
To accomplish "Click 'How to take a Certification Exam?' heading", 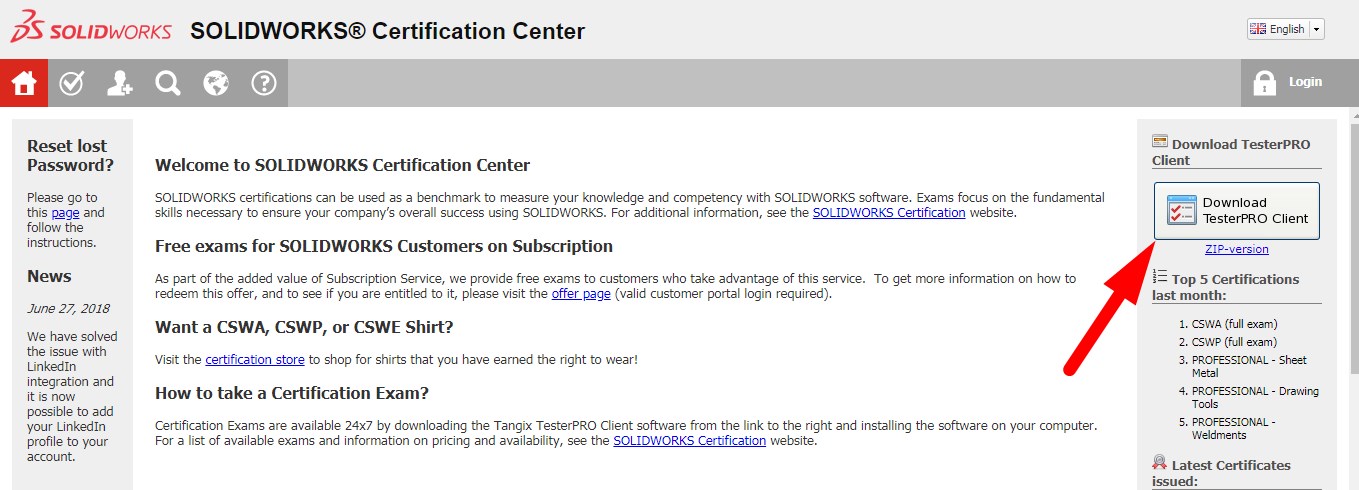I will [292, 393].
